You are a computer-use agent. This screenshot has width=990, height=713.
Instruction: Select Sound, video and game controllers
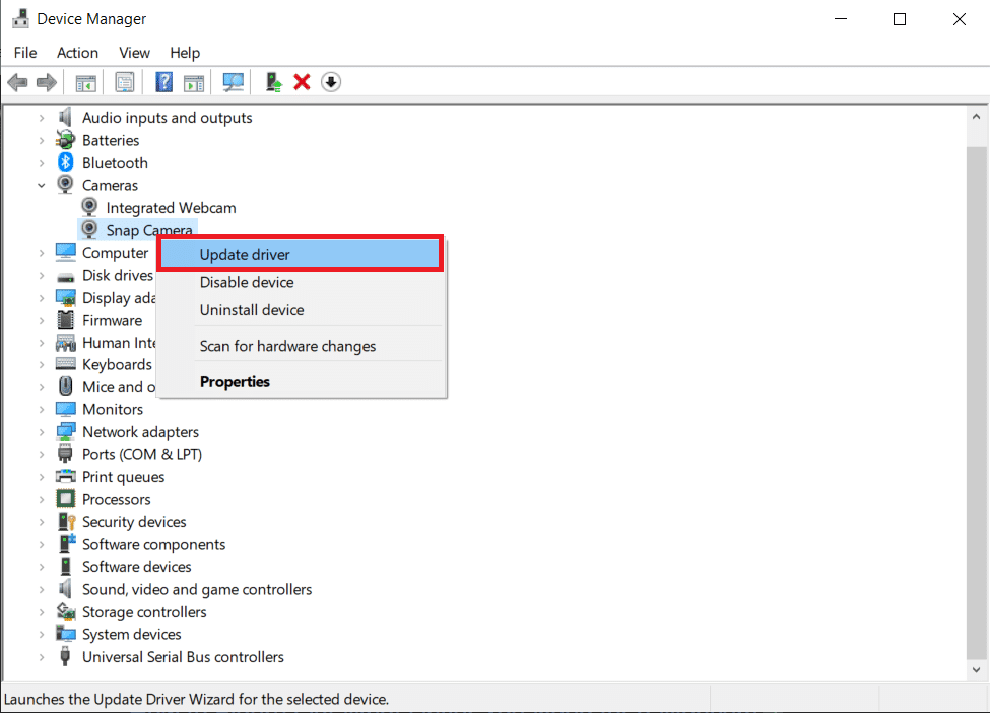[x=196, y=589]
